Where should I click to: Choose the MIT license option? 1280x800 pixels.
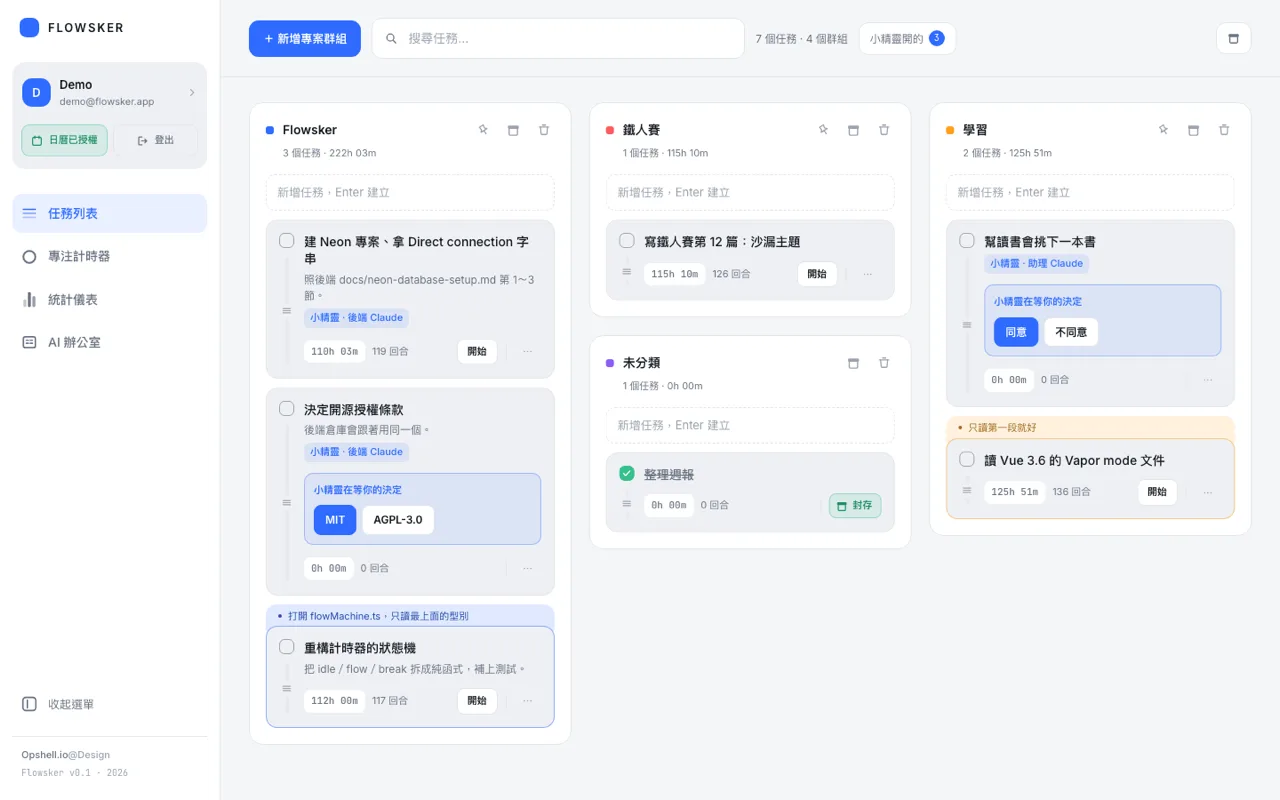335,520
